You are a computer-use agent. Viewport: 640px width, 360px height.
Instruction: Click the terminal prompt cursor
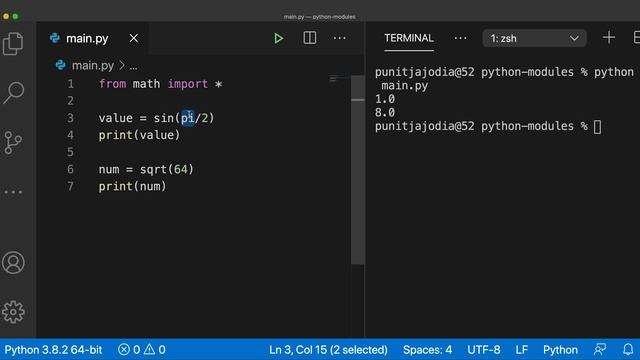click(597, 127)
